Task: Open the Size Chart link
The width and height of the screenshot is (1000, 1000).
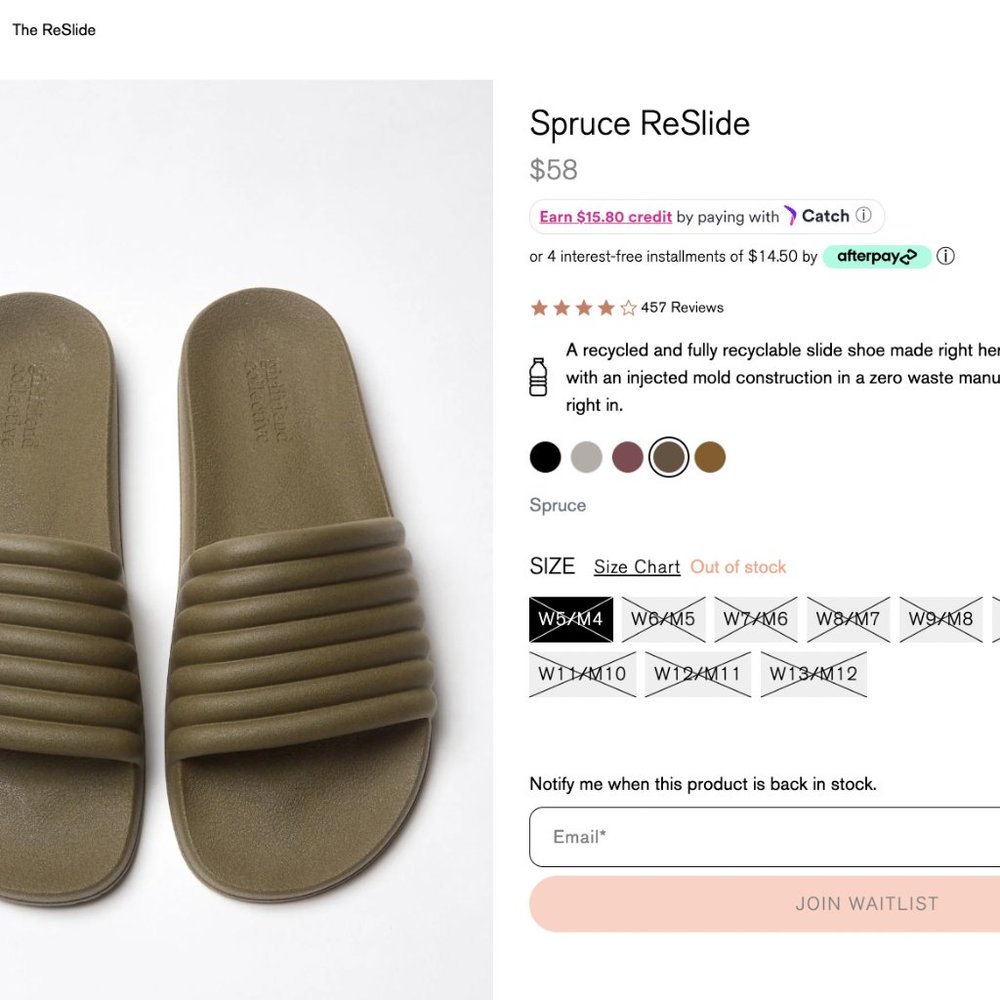Action: (637, 567)
